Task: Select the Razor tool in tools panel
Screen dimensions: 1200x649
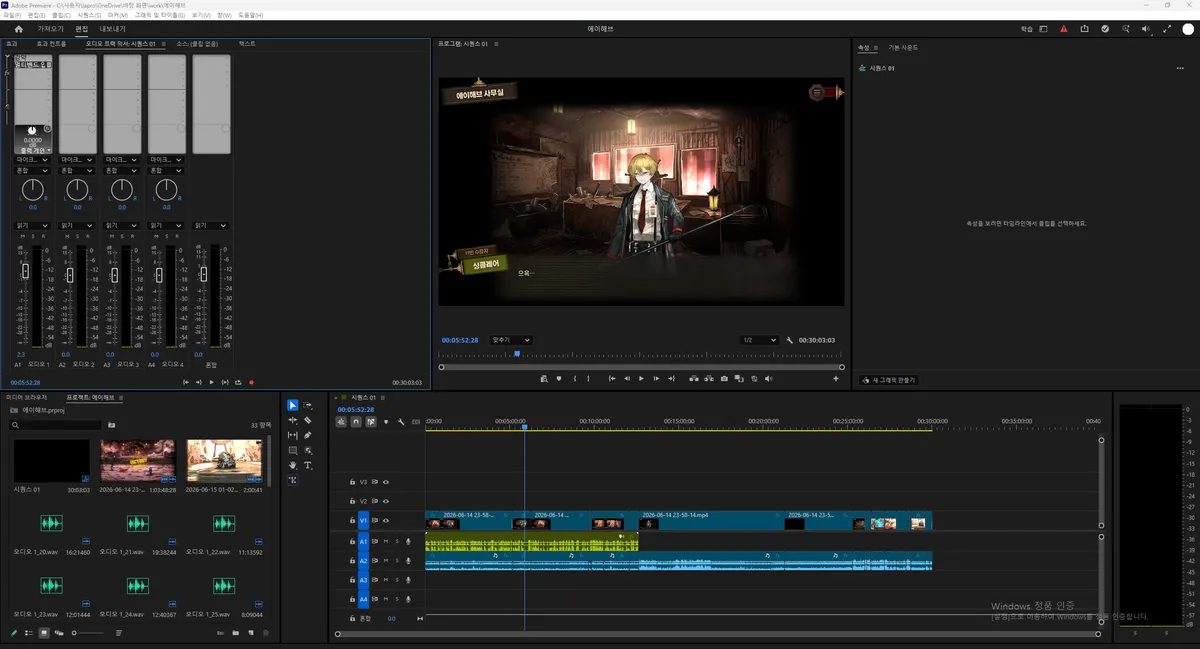Action: [308, 420]
